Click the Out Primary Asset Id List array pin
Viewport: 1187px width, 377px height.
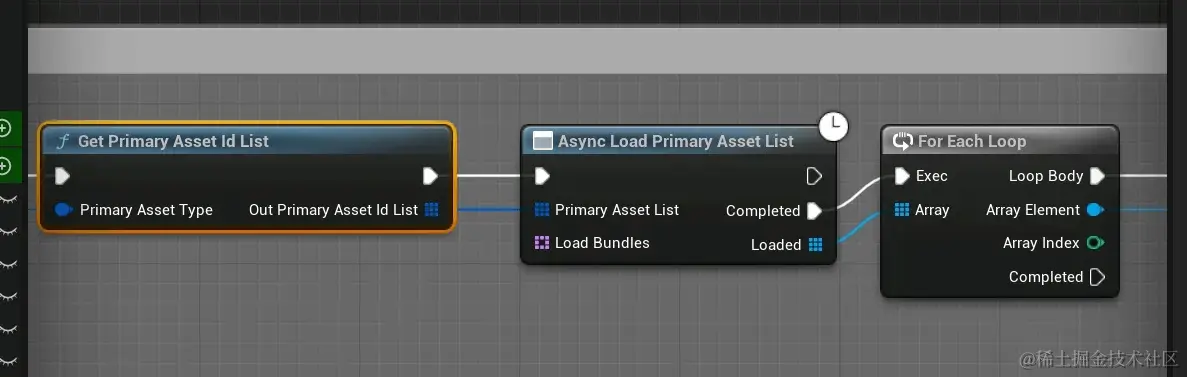431,210
